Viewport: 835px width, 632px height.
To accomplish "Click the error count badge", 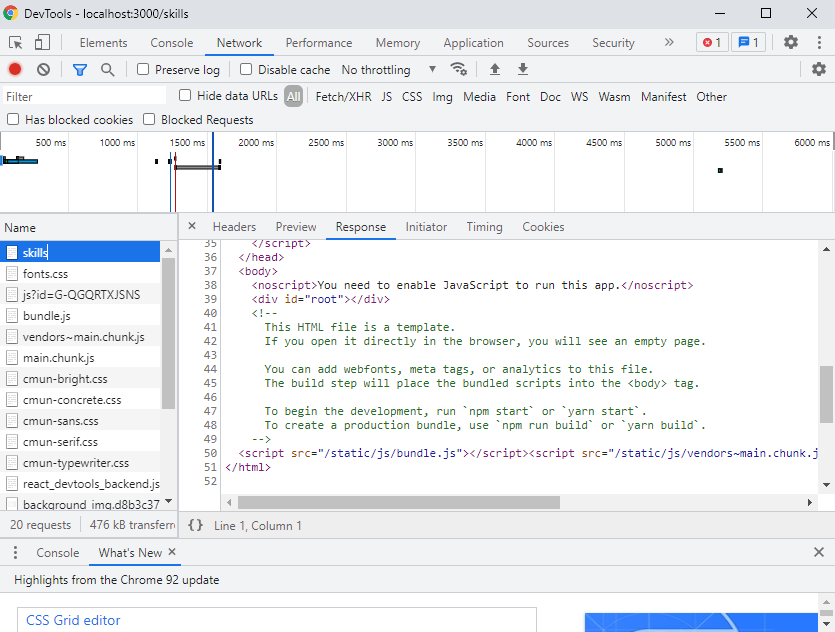I will coord(712,43).
